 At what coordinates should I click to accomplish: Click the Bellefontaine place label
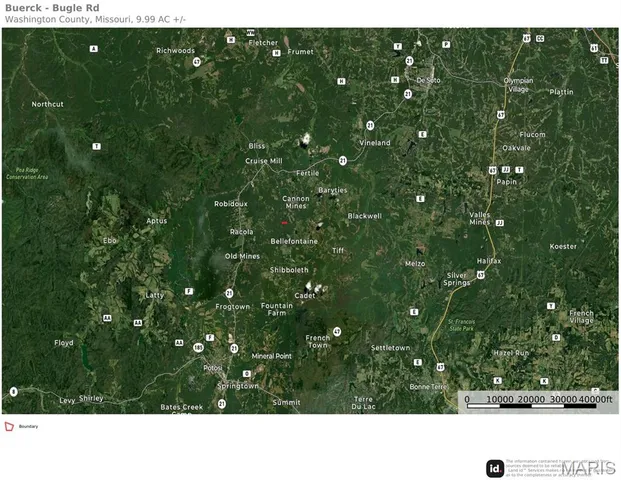click(x=294, y=241)
